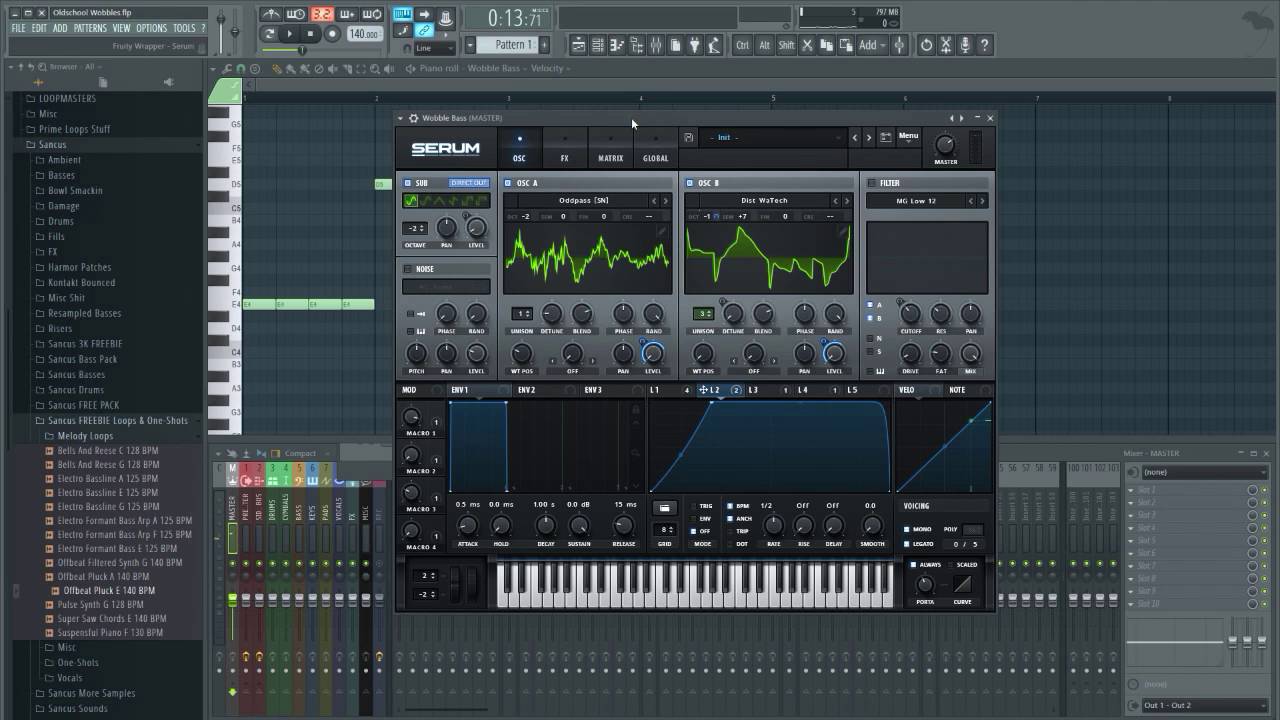
Task: Click the scissors cut icon in toolbar
Action: pos(807,44)
